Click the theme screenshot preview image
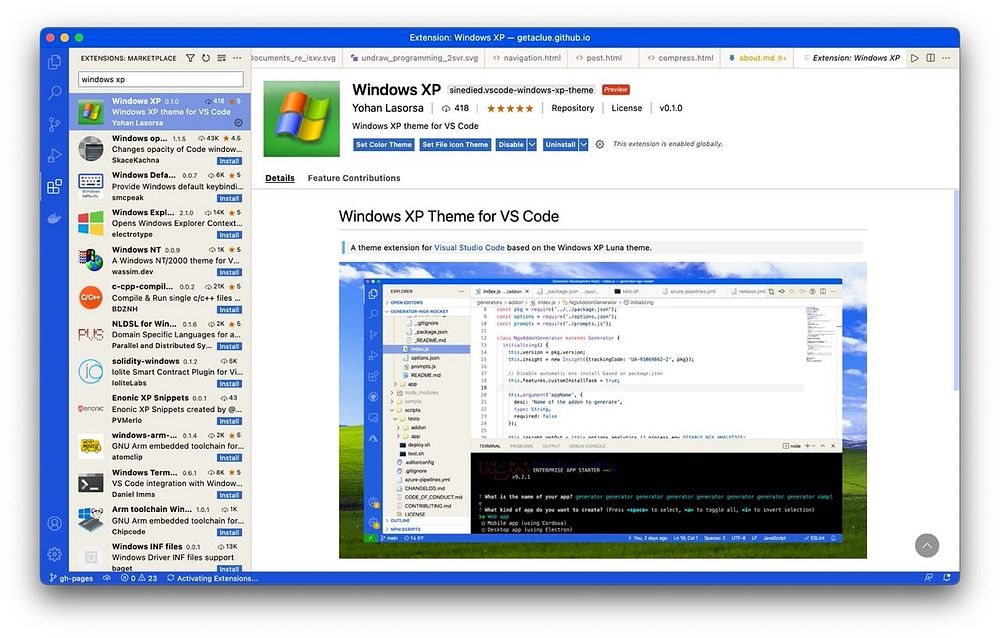 point(603,410)
